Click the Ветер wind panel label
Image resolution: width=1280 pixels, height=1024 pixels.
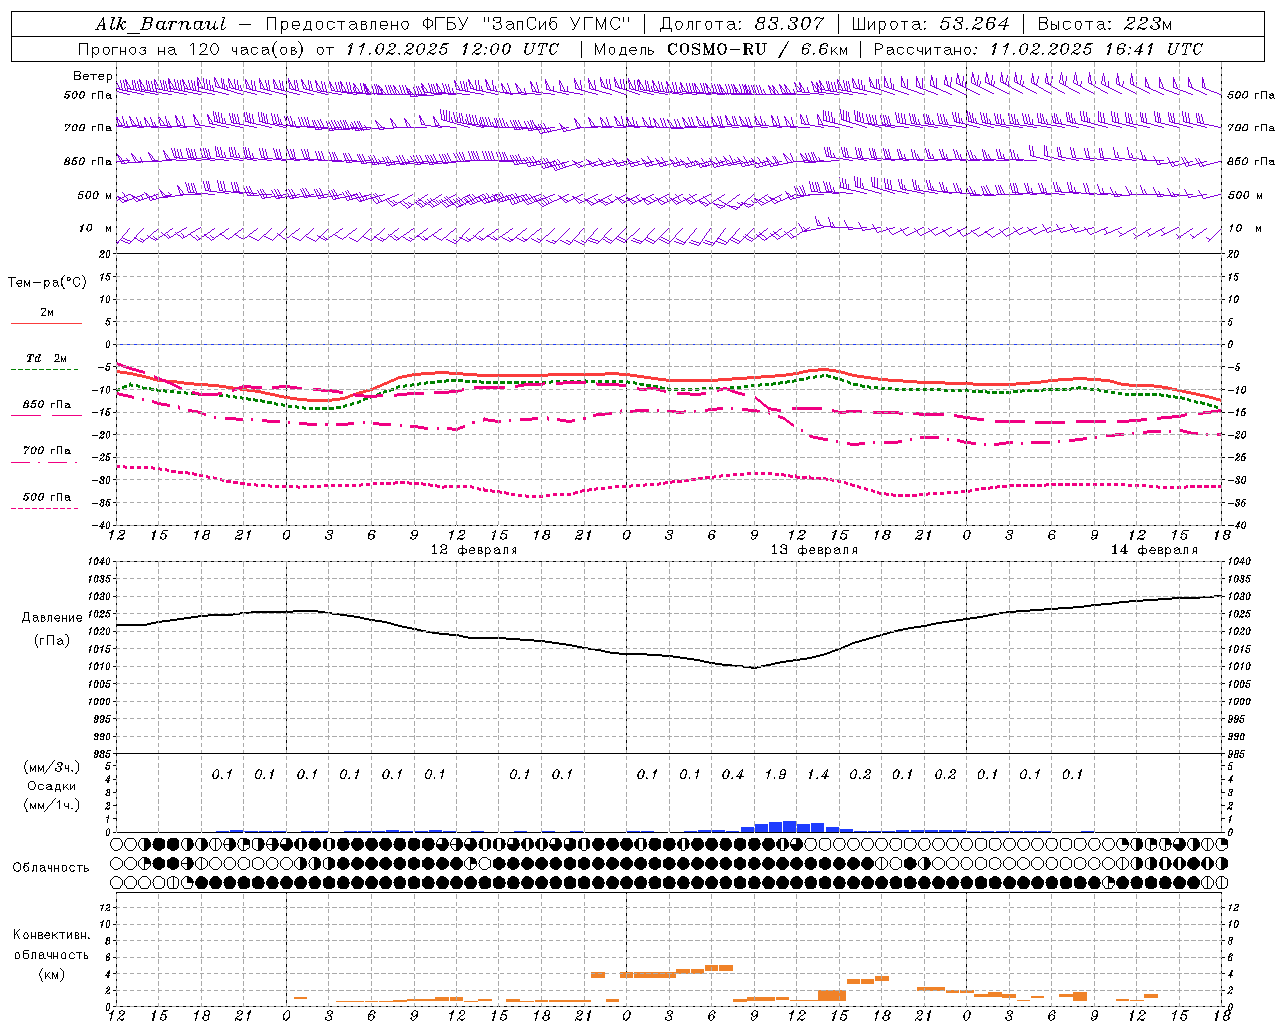pos(93,76)
